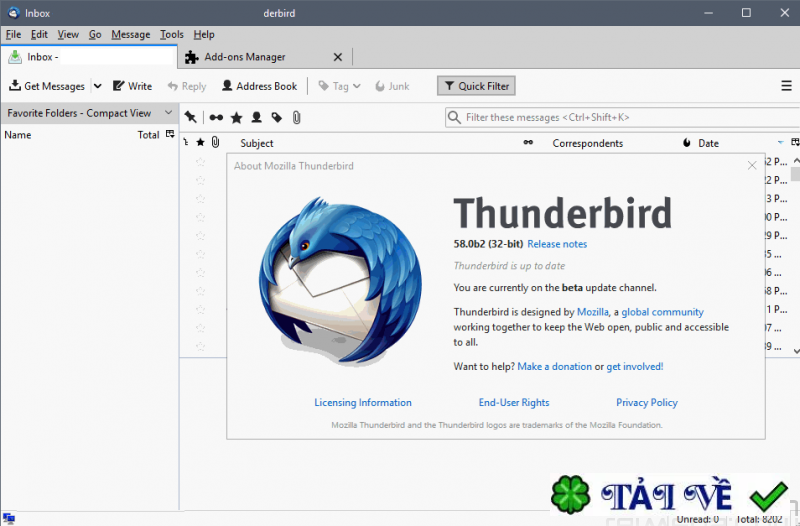The image size is (800, 526).
Task: Click the Reply toolbar button
Action: point(187,86)
